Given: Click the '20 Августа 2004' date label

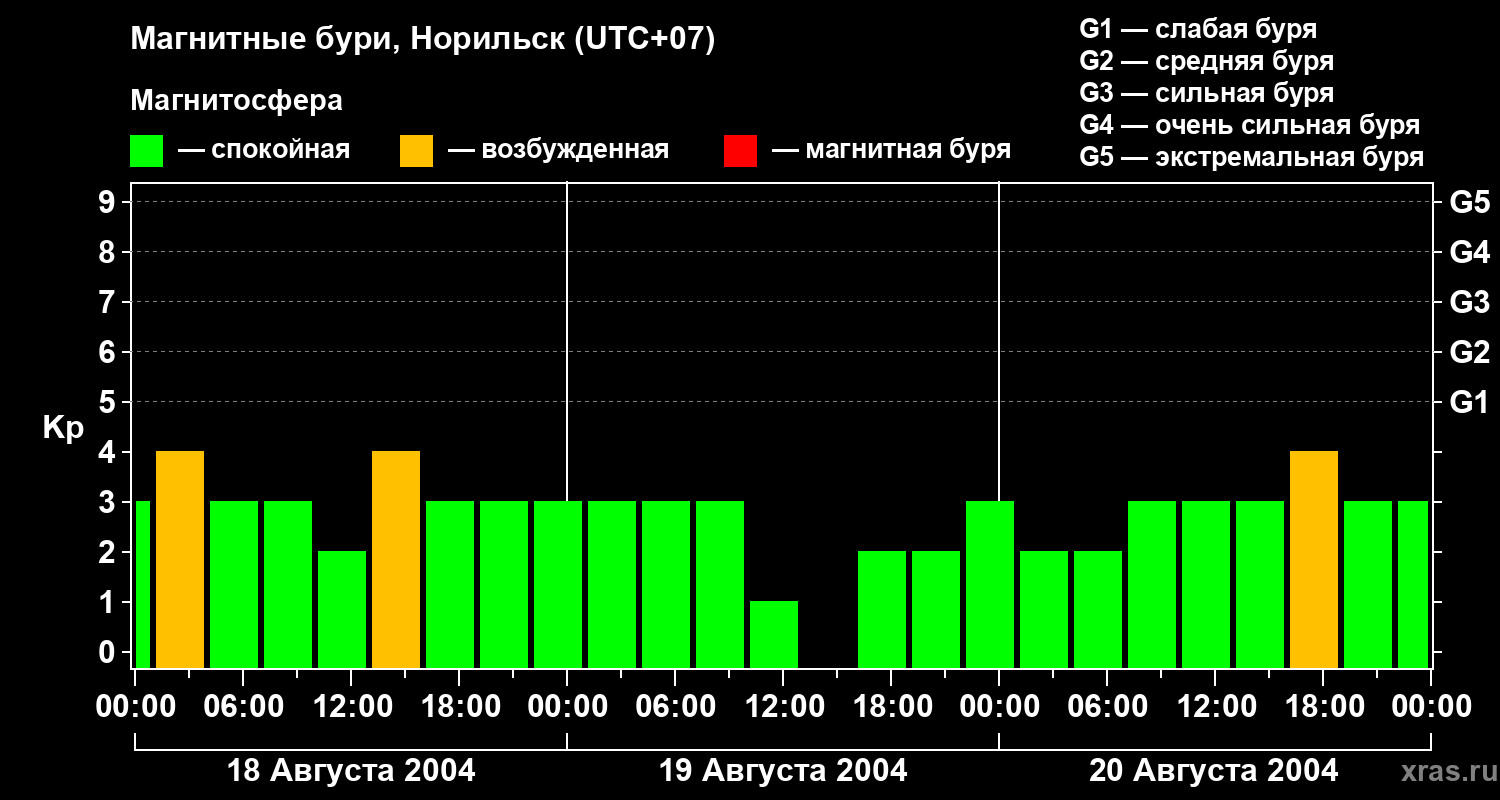Looking at the screenshot, I should (1214, 771).
